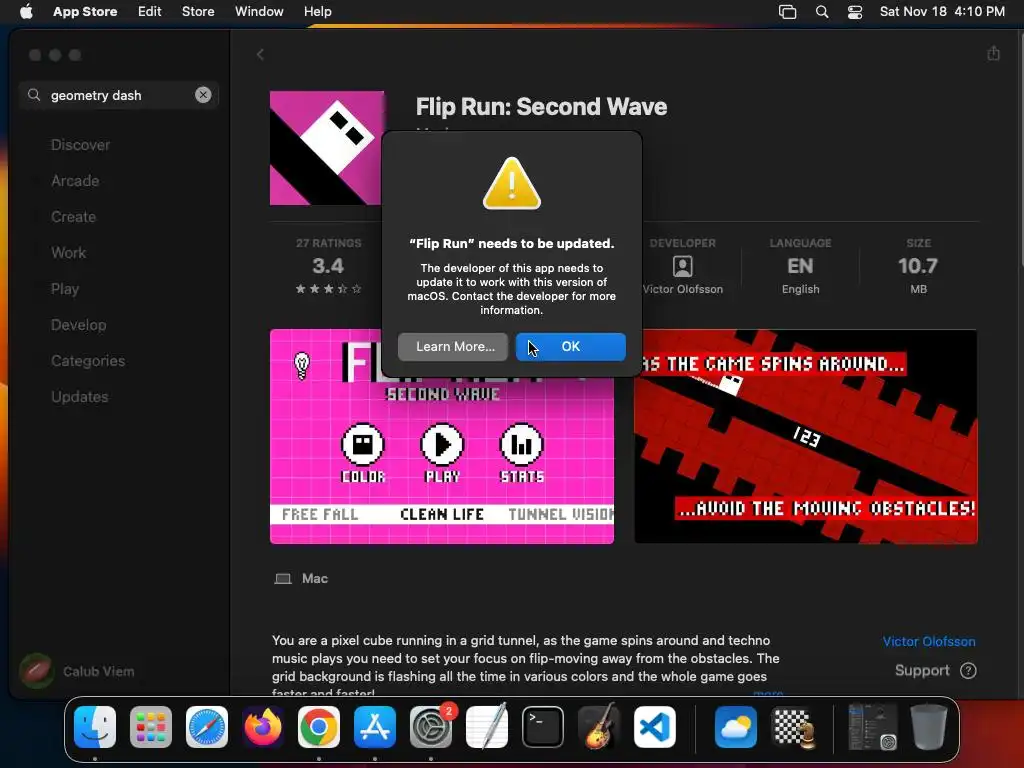
Task: Click App Store icon in the Dock
Action: pos(375,727)
